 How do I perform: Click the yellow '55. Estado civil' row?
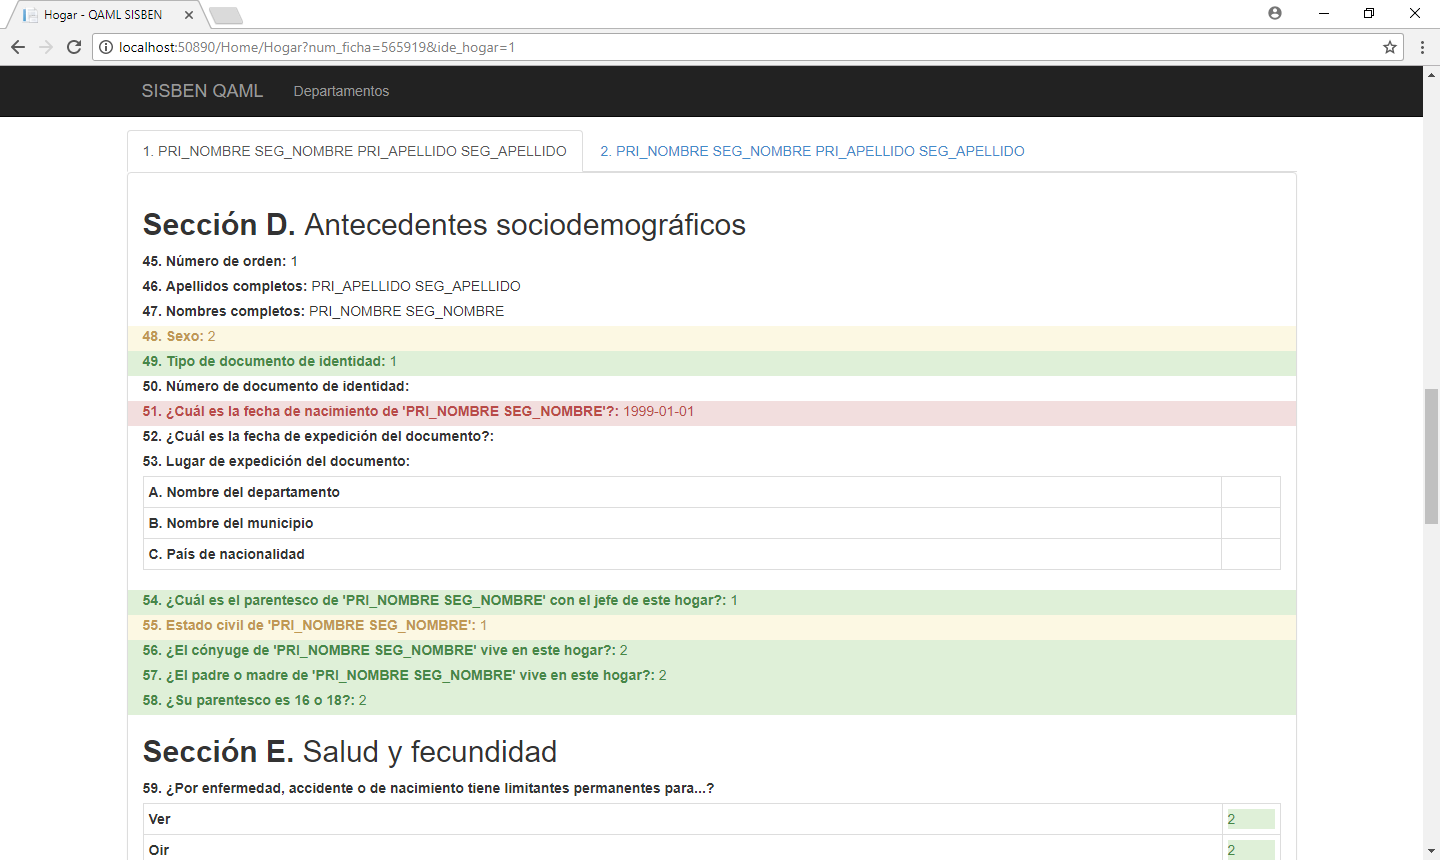(712, 625)
